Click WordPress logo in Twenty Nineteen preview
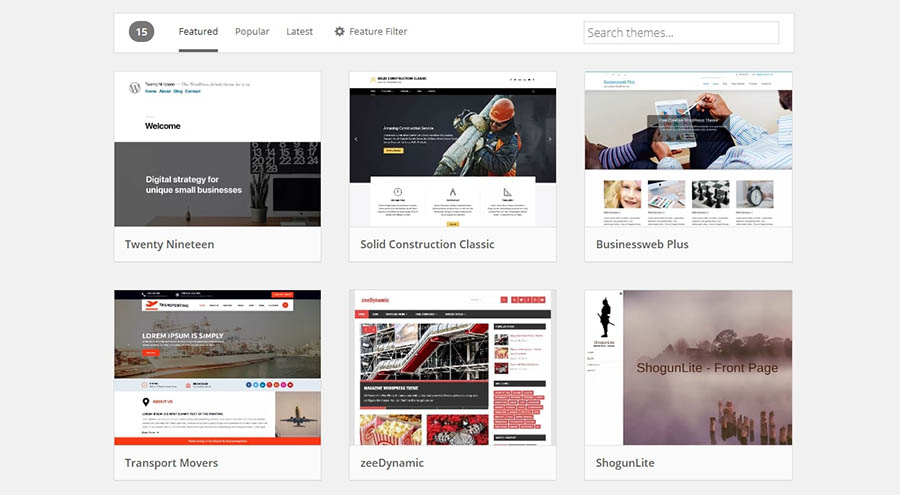The width and height of the screenshot is (900, 495). (134, 88)
